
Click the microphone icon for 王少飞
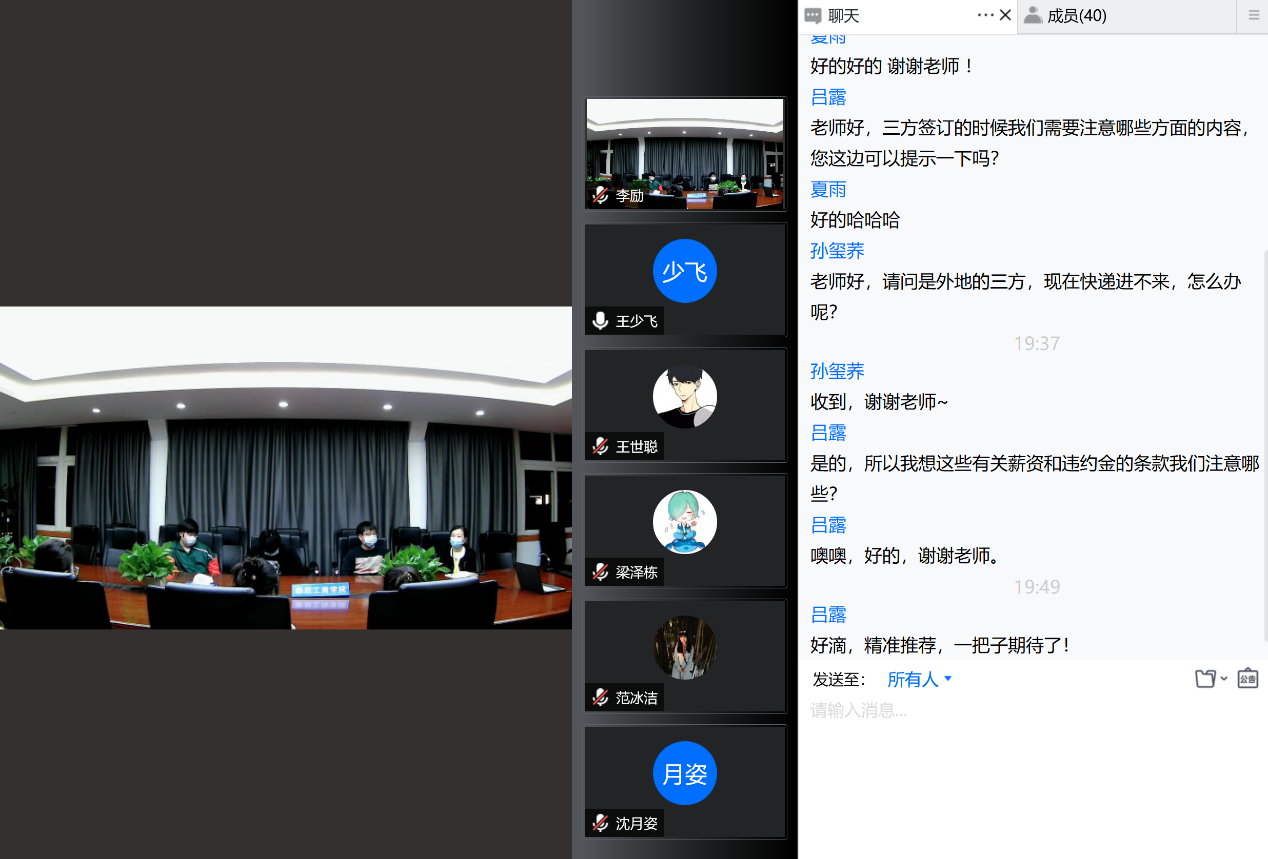coord(600,321)
